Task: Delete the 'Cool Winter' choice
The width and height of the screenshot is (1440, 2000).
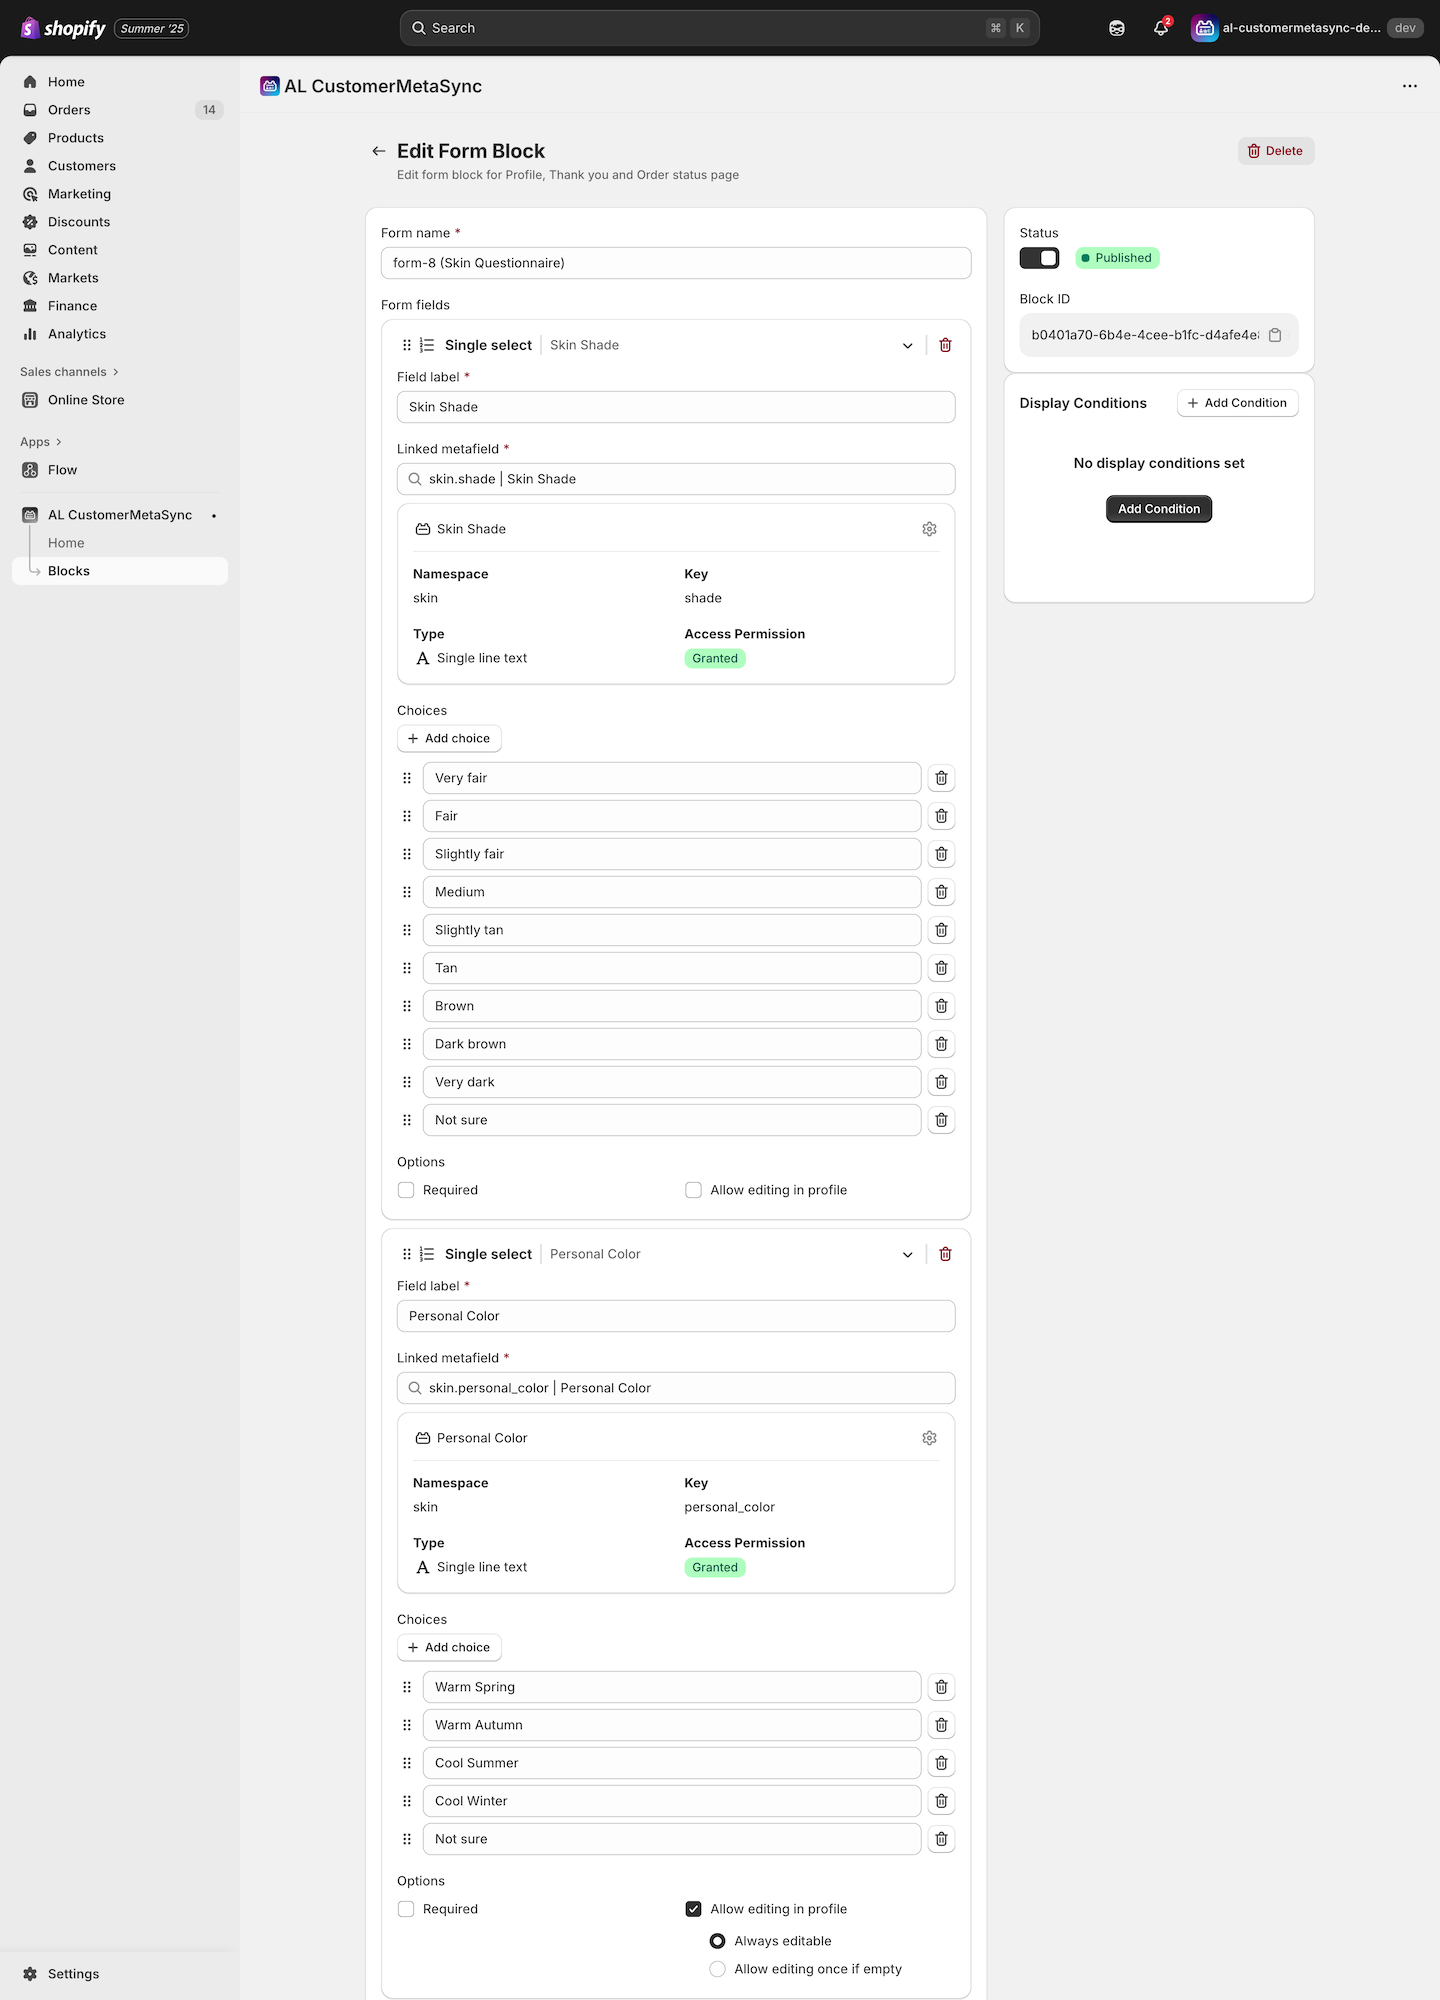Action: [941, 1801]
